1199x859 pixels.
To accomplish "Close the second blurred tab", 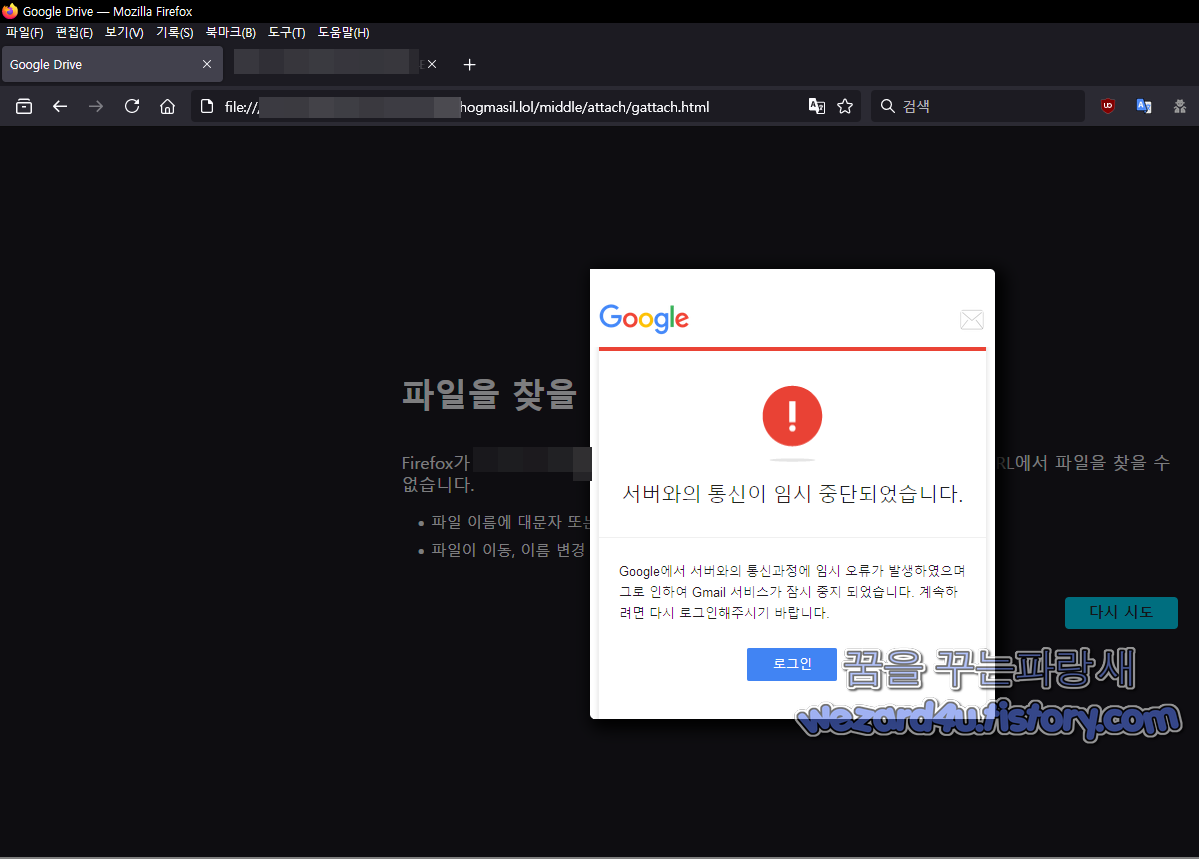I will (x=432, y=64).
